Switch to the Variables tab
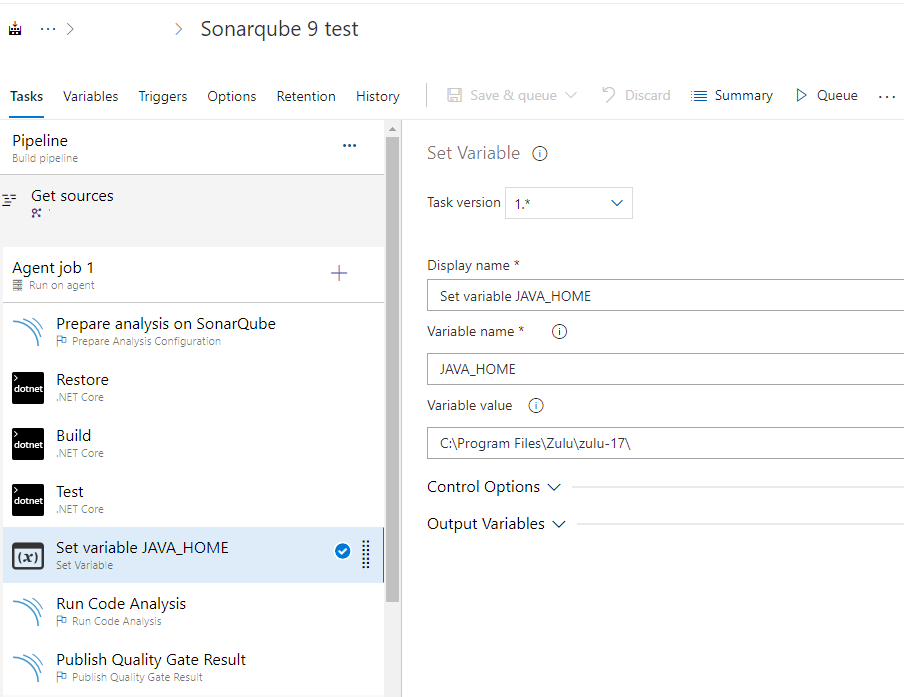904x697 pixels. click(90, 97)
